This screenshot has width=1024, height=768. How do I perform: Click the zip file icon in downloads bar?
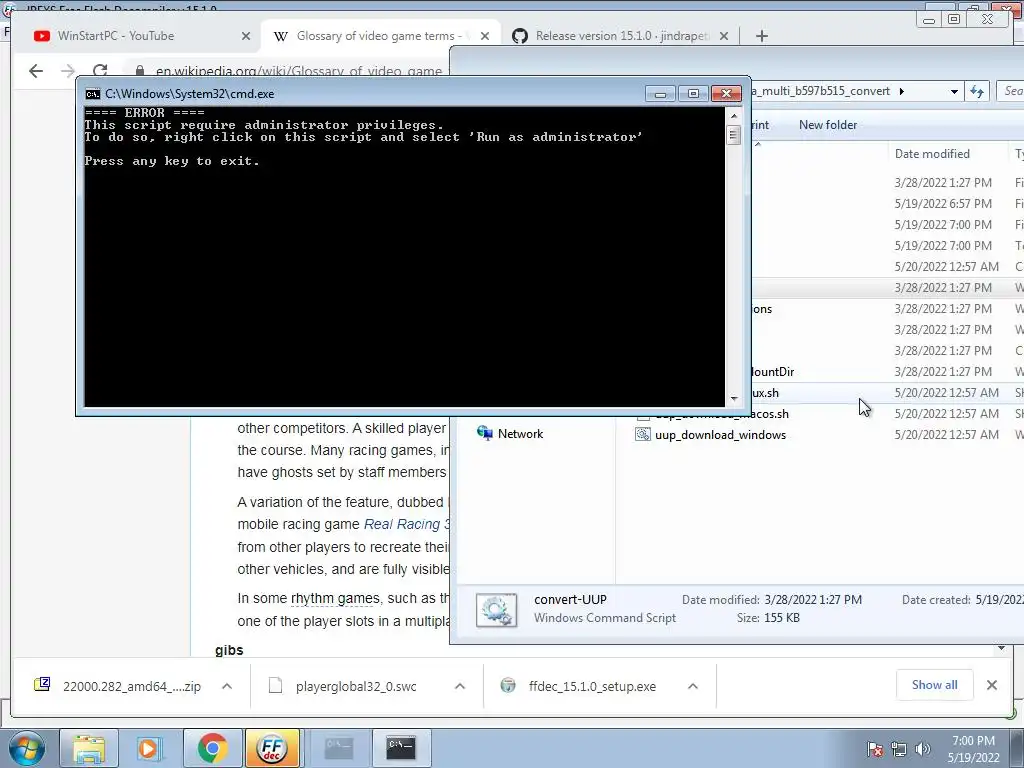point(42,685)
